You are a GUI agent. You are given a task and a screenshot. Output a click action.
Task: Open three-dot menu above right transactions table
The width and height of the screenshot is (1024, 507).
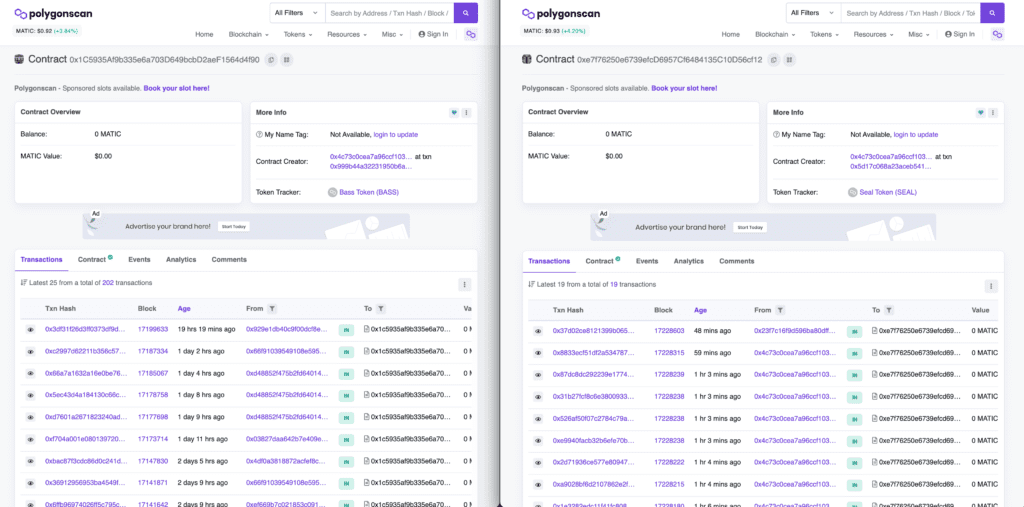991,286
